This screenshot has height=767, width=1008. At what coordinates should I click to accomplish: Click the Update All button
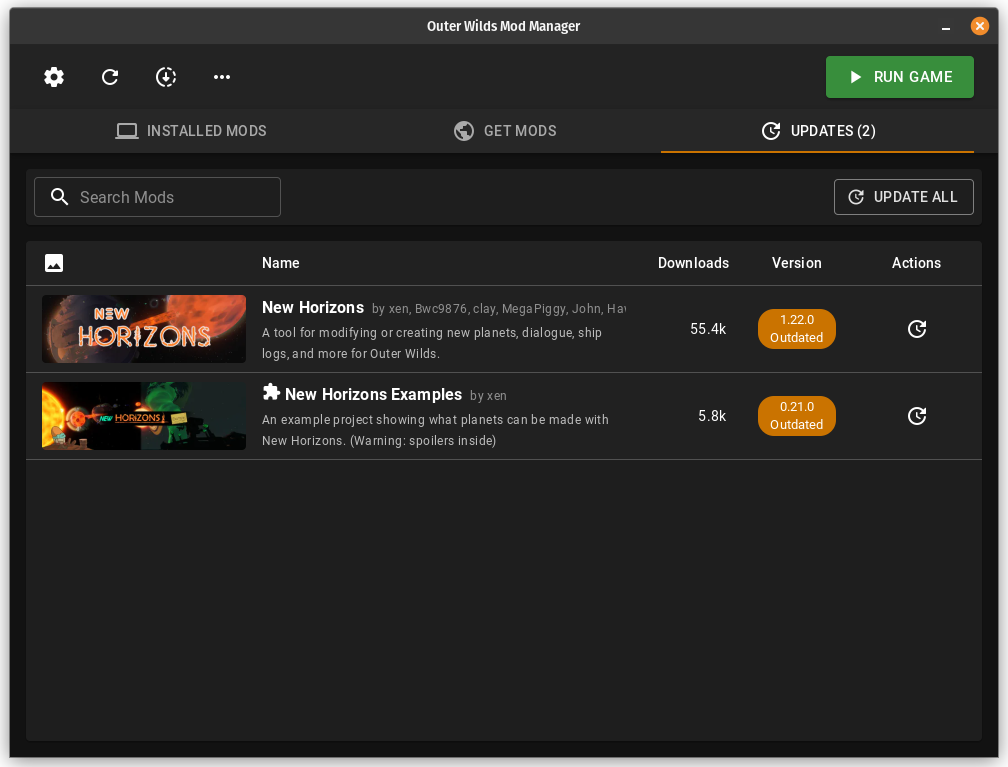pos(903,197)
